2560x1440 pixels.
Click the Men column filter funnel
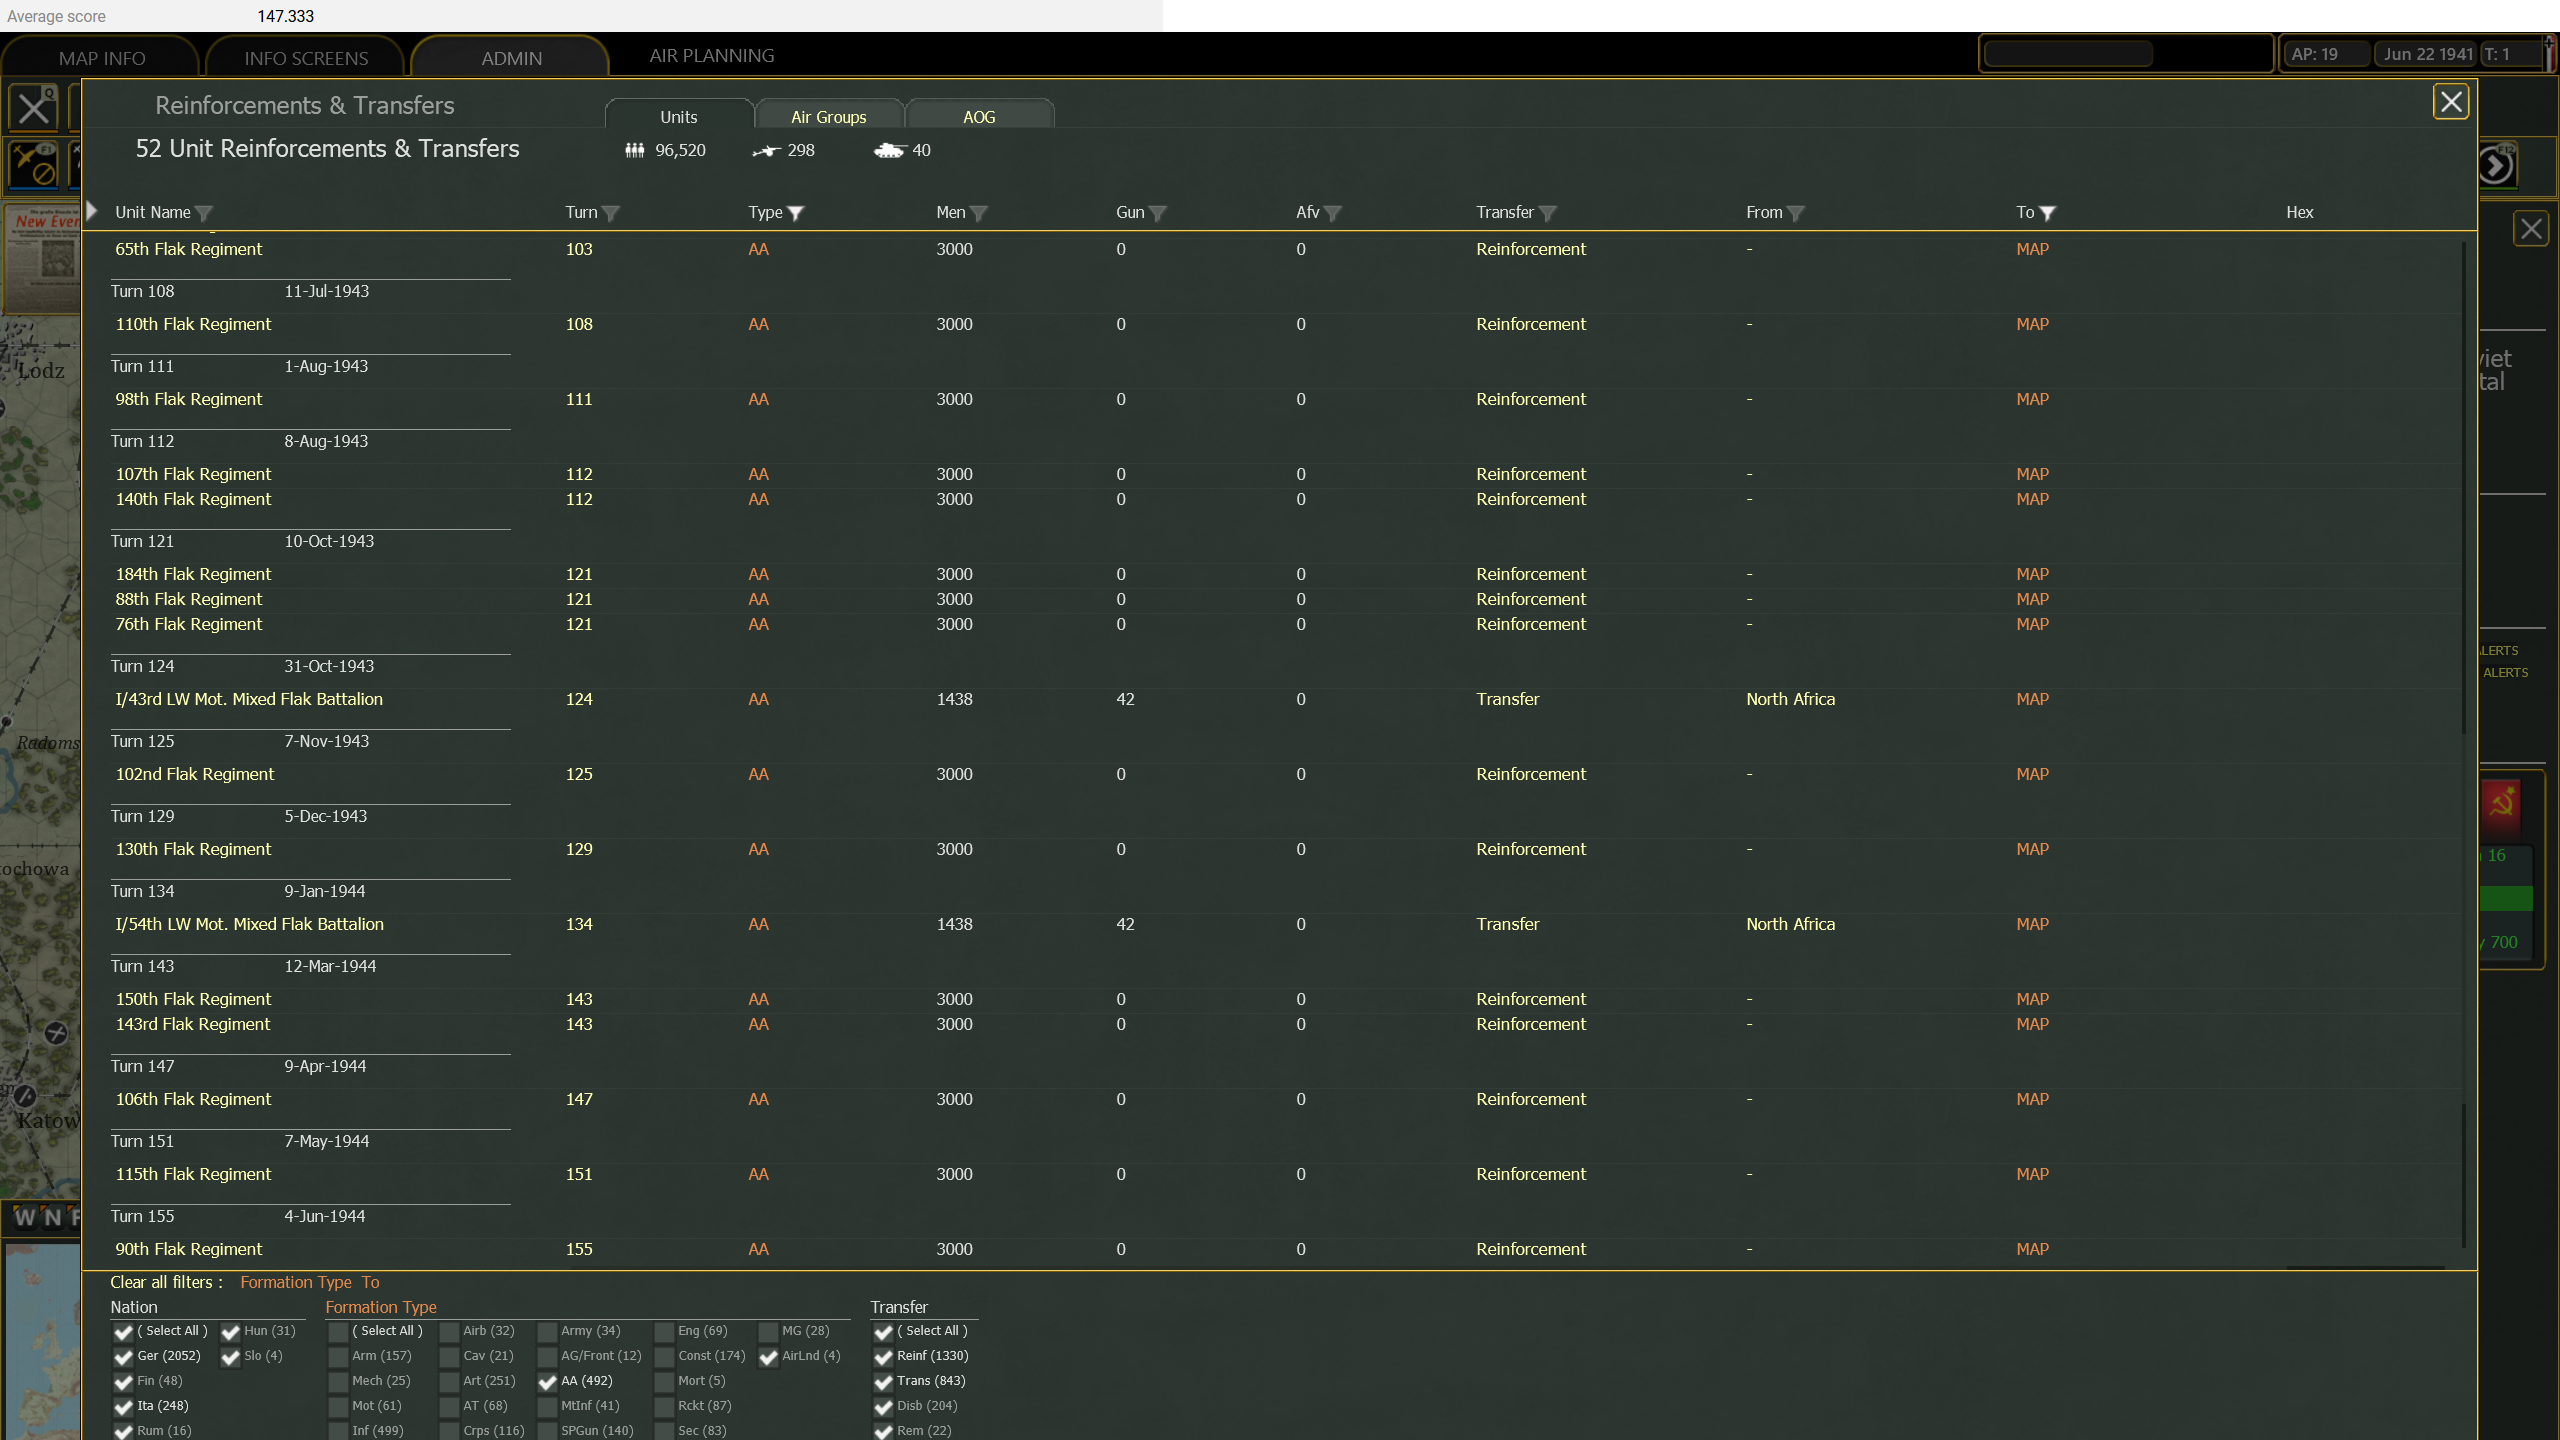(x=979, y=213)
